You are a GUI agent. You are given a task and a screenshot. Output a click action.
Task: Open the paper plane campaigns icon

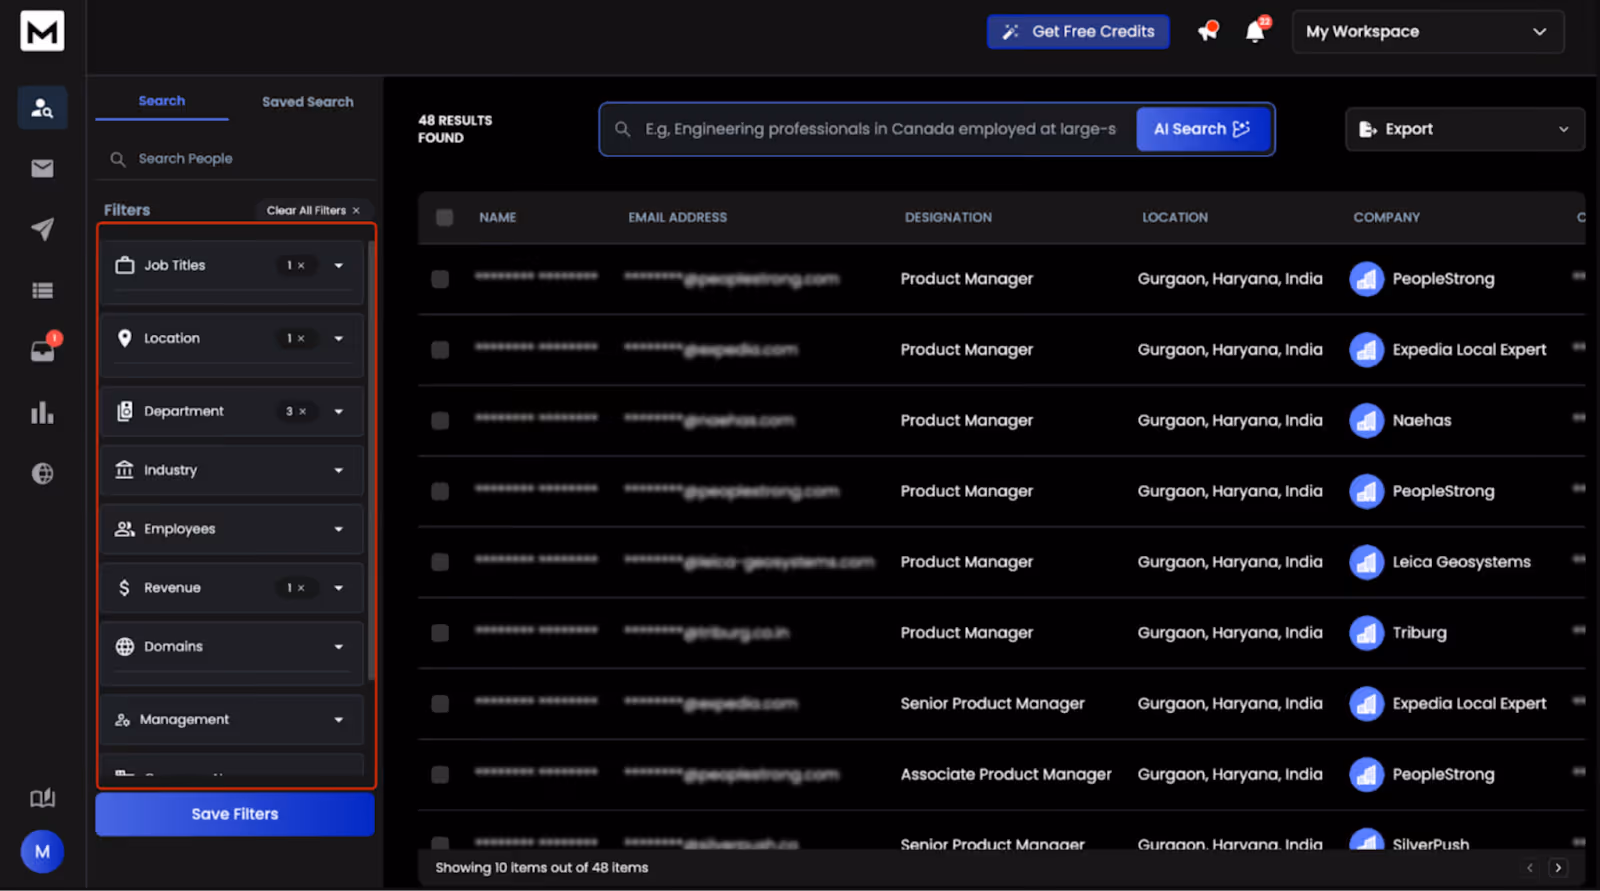(42, 229)
